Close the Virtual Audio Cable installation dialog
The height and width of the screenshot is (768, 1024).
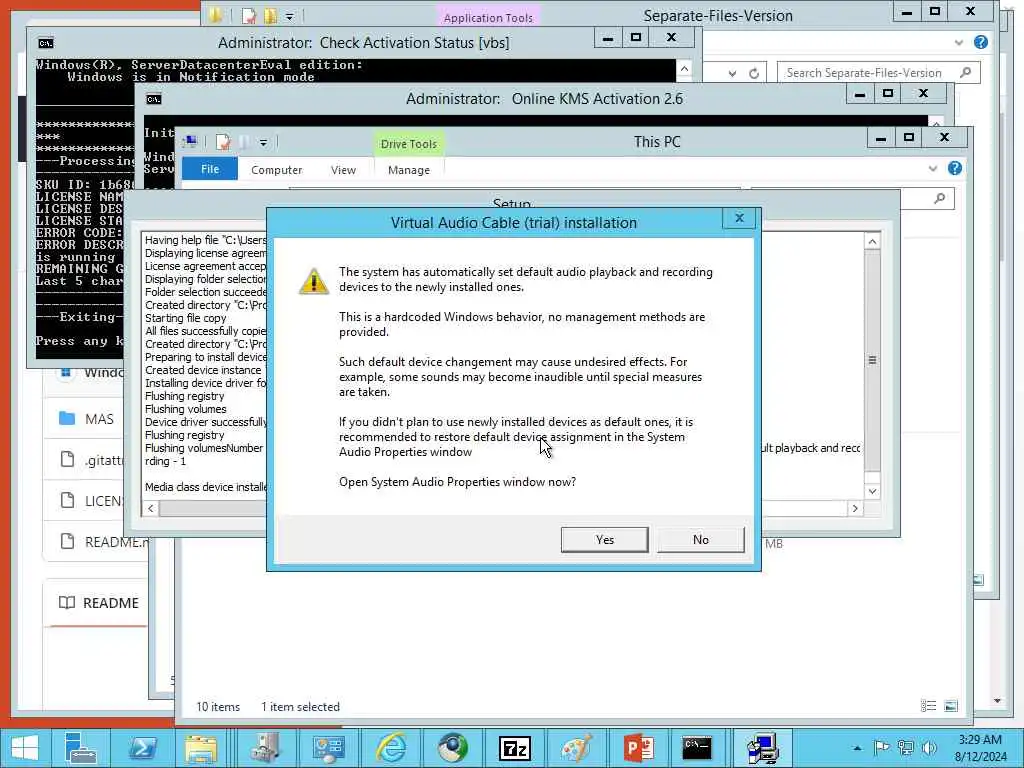(x=739, y=218)
